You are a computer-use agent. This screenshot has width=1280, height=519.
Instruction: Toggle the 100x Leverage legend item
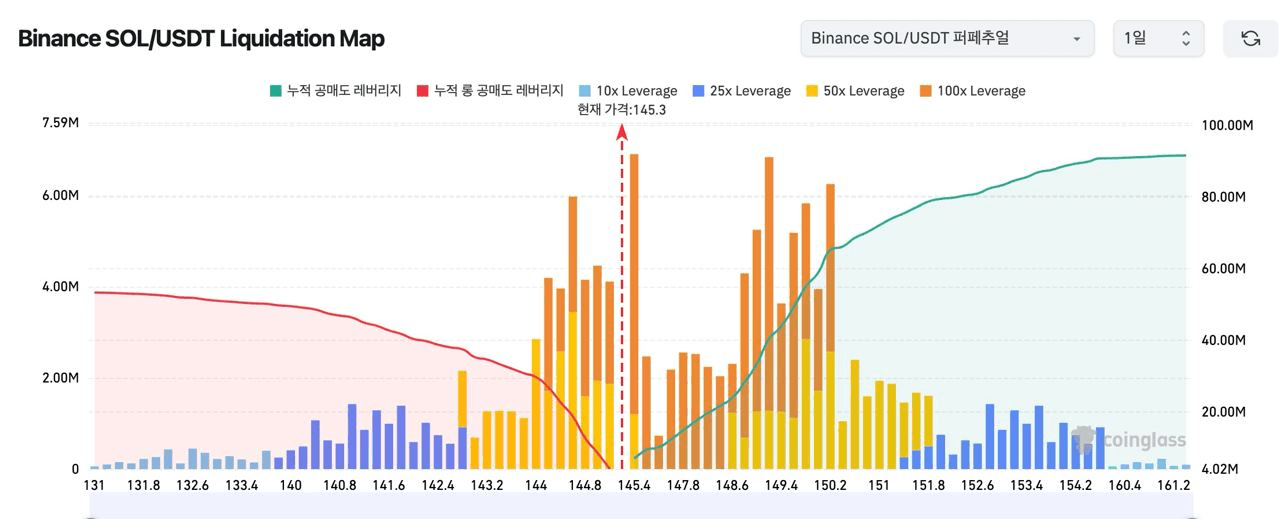[972, 91]
